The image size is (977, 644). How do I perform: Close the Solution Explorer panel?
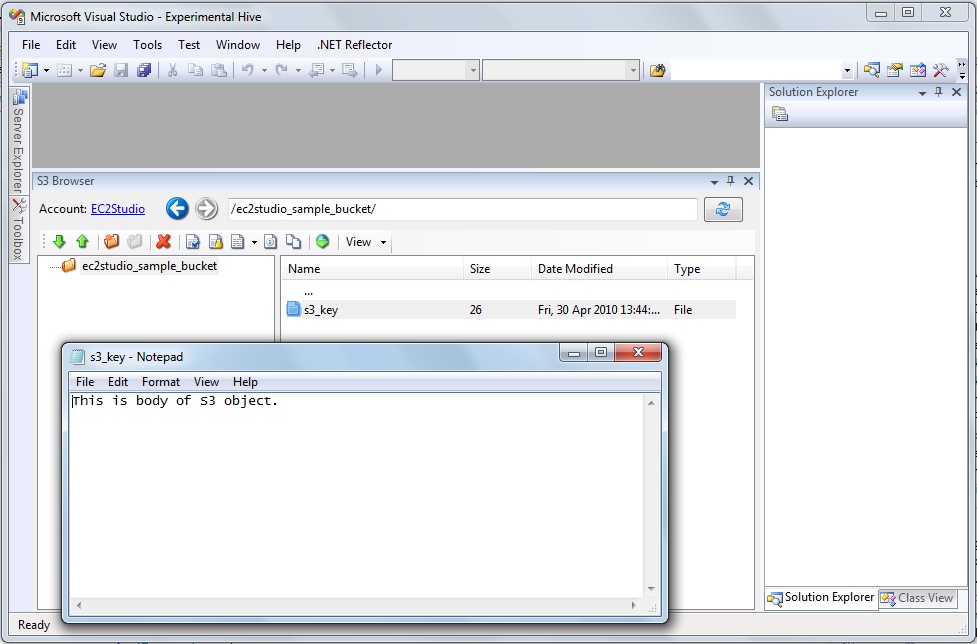(957, 92)
